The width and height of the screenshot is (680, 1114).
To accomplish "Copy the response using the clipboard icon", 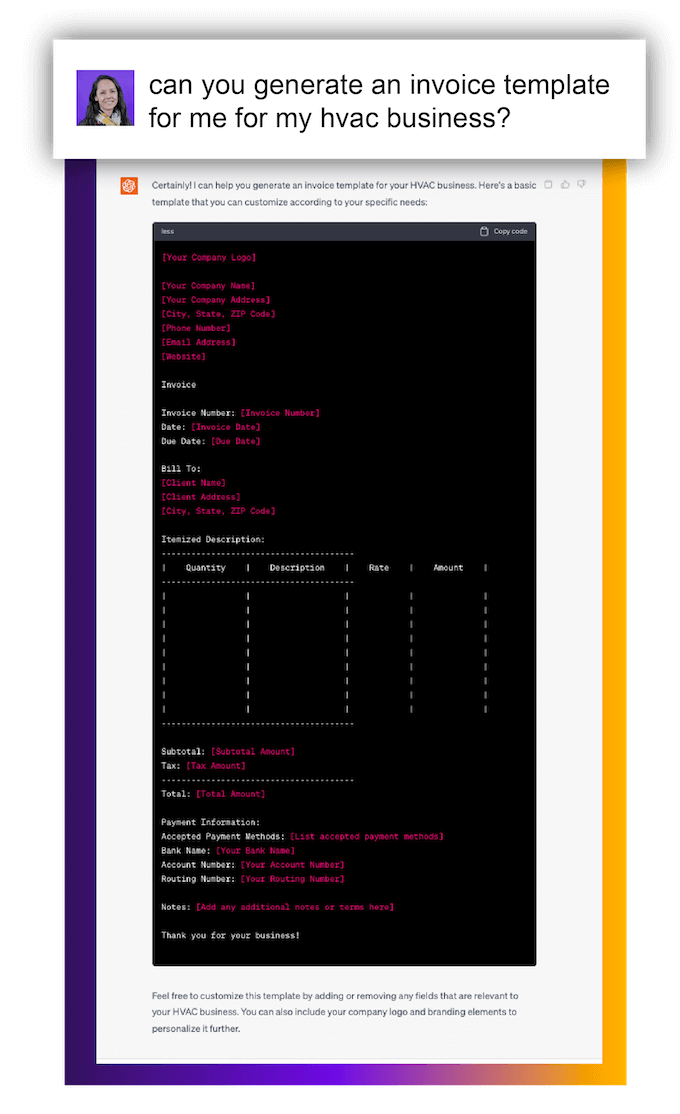I will pos(548,184).
